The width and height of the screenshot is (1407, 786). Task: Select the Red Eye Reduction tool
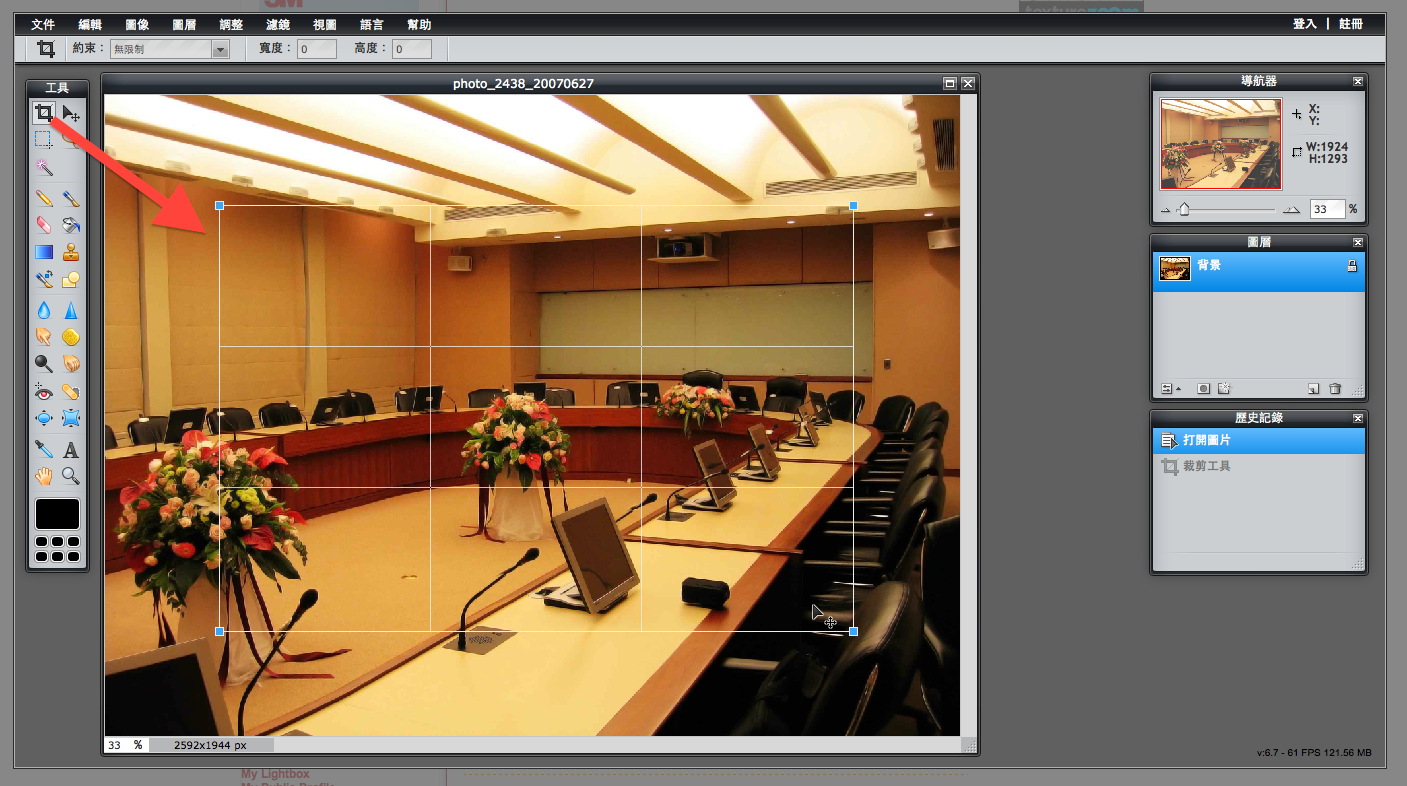click(x=44, y=391)
